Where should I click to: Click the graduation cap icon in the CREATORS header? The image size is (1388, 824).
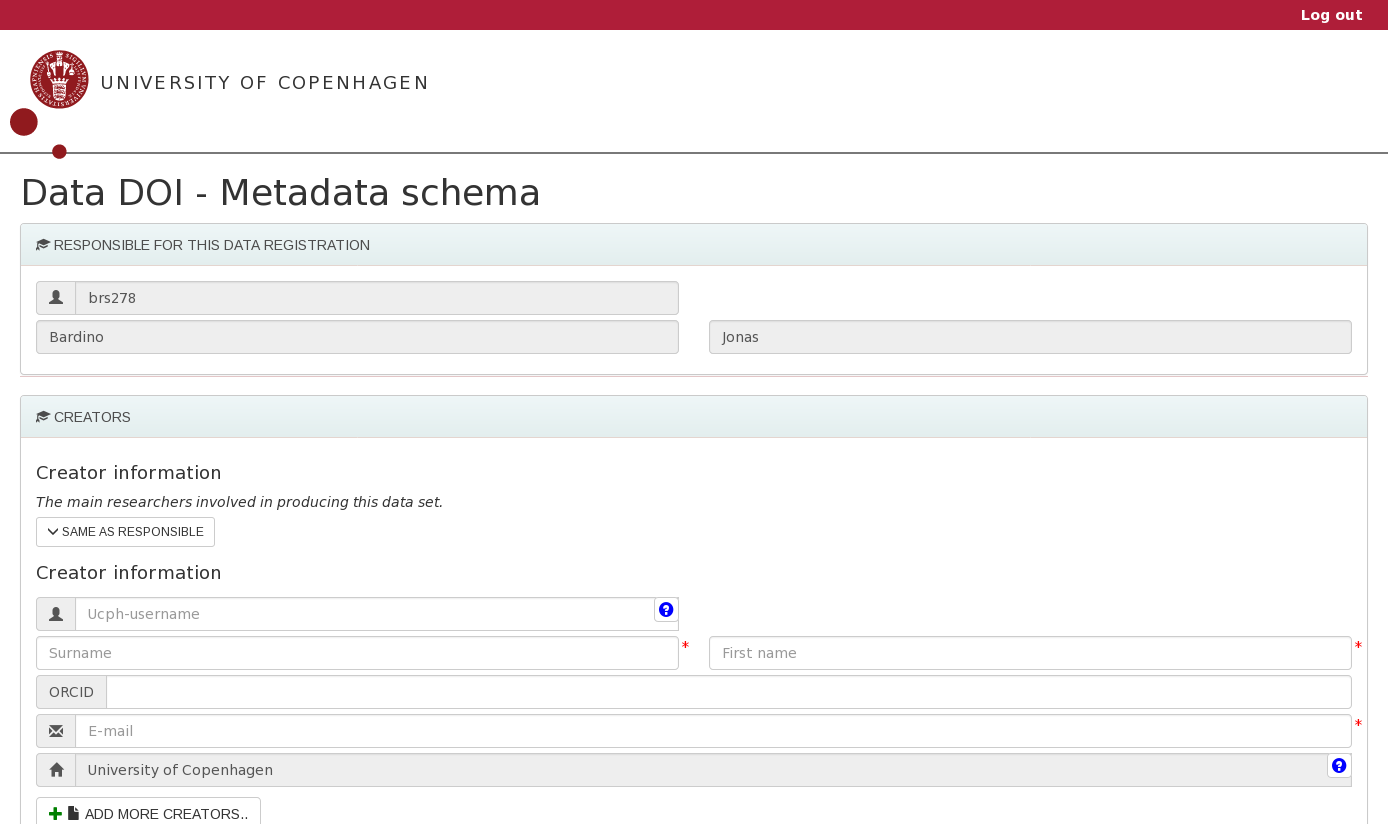pos(43,416)
